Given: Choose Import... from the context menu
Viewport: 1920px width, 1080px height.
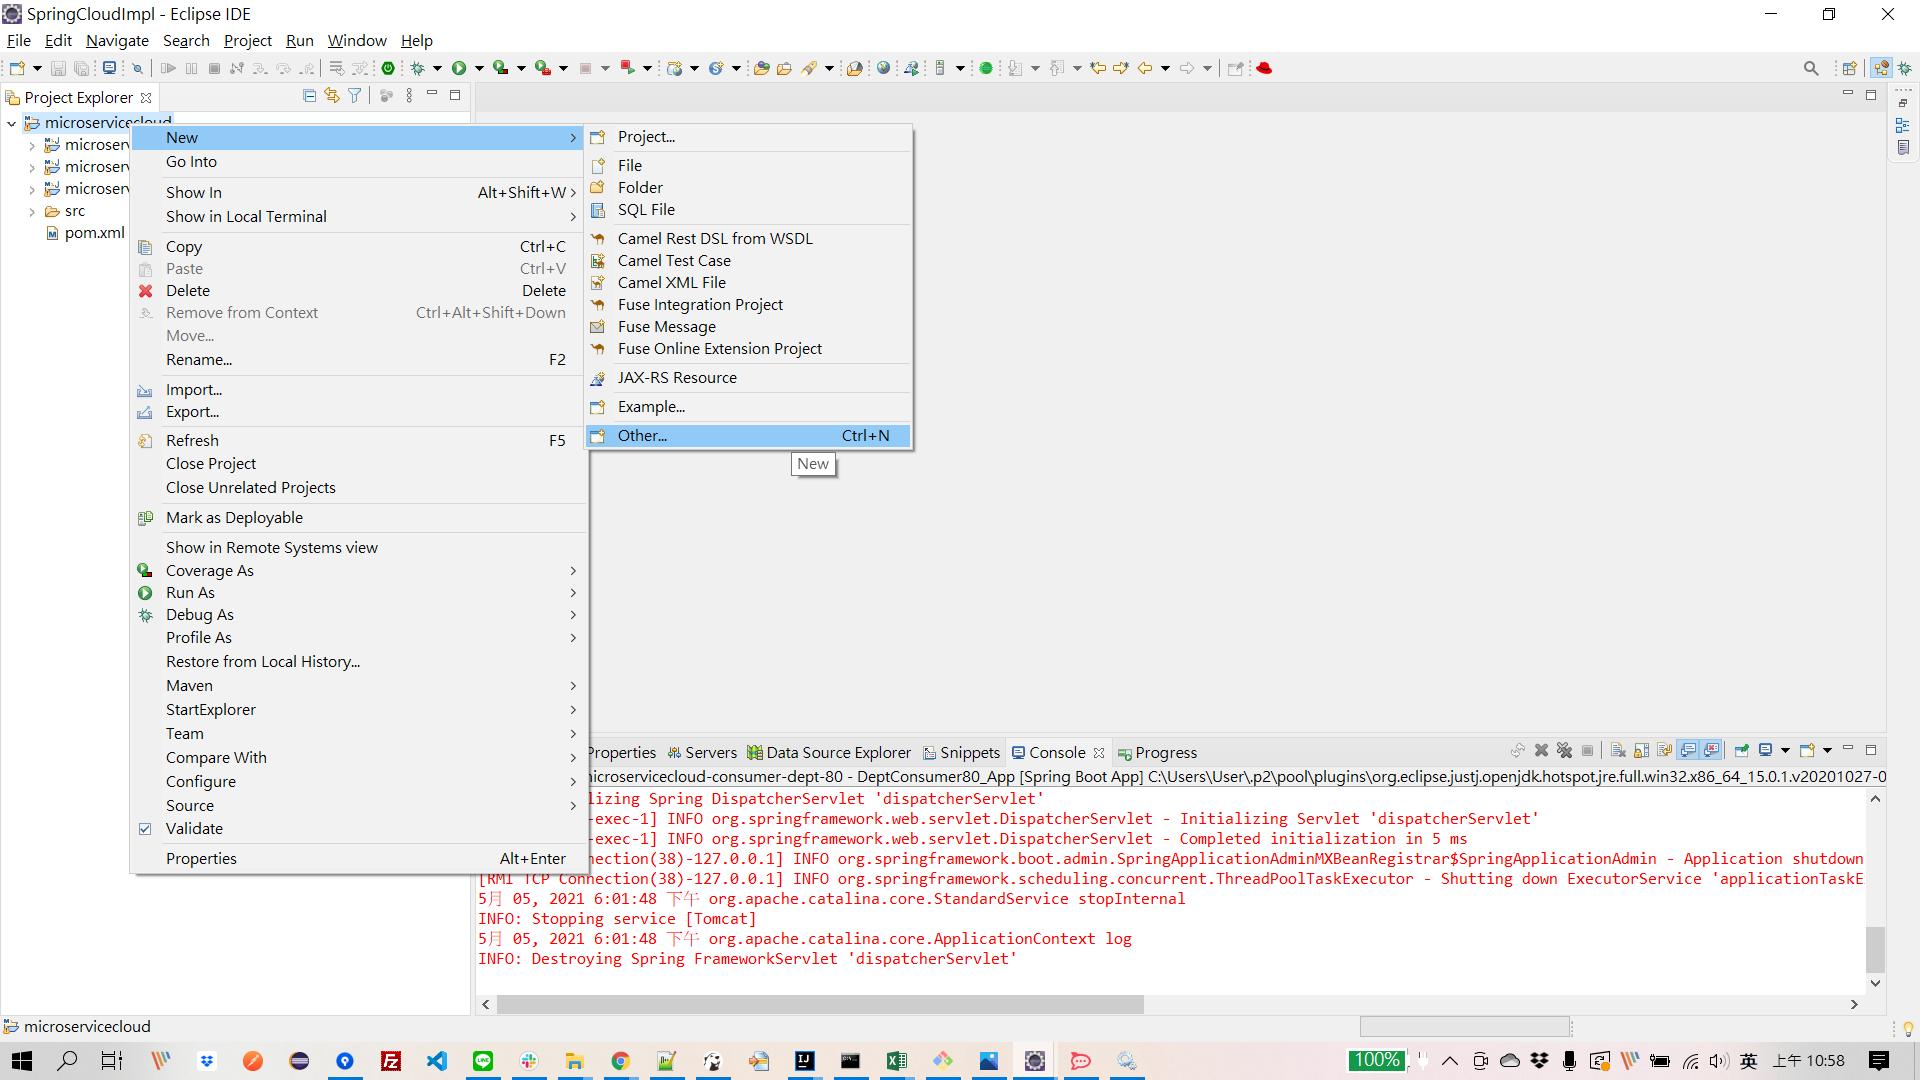Looking at the screenshot, I should pos(360,390).
